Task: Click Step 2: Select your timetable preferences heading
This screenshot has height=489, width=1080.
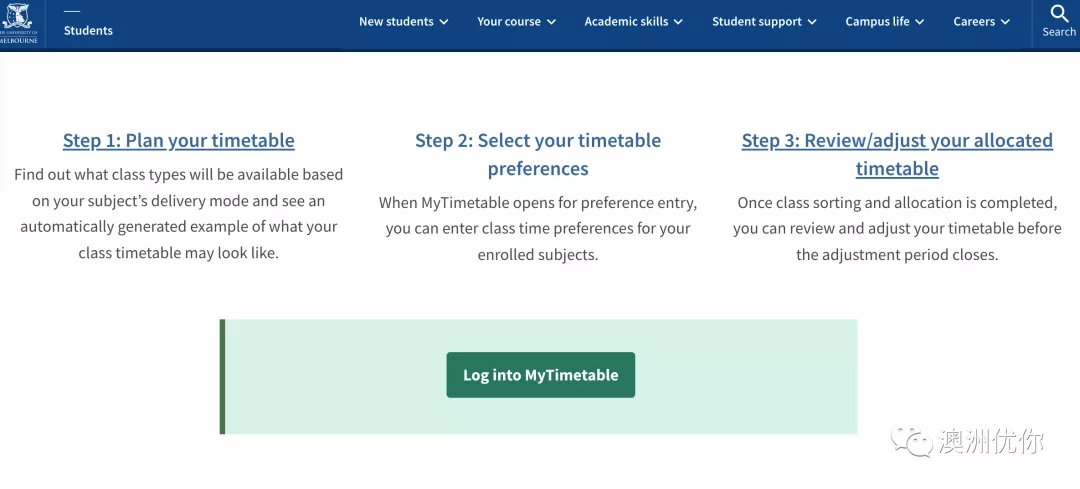Action: 538,154
